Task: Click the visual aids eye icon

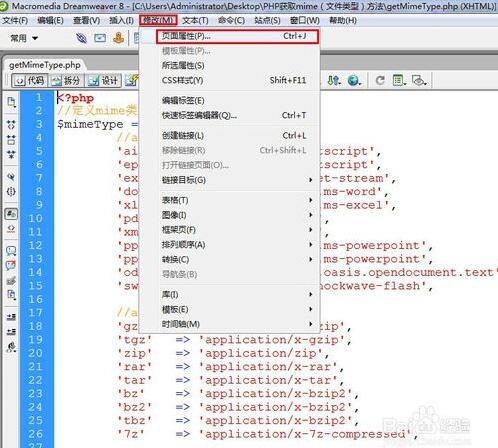Action: 419,80
